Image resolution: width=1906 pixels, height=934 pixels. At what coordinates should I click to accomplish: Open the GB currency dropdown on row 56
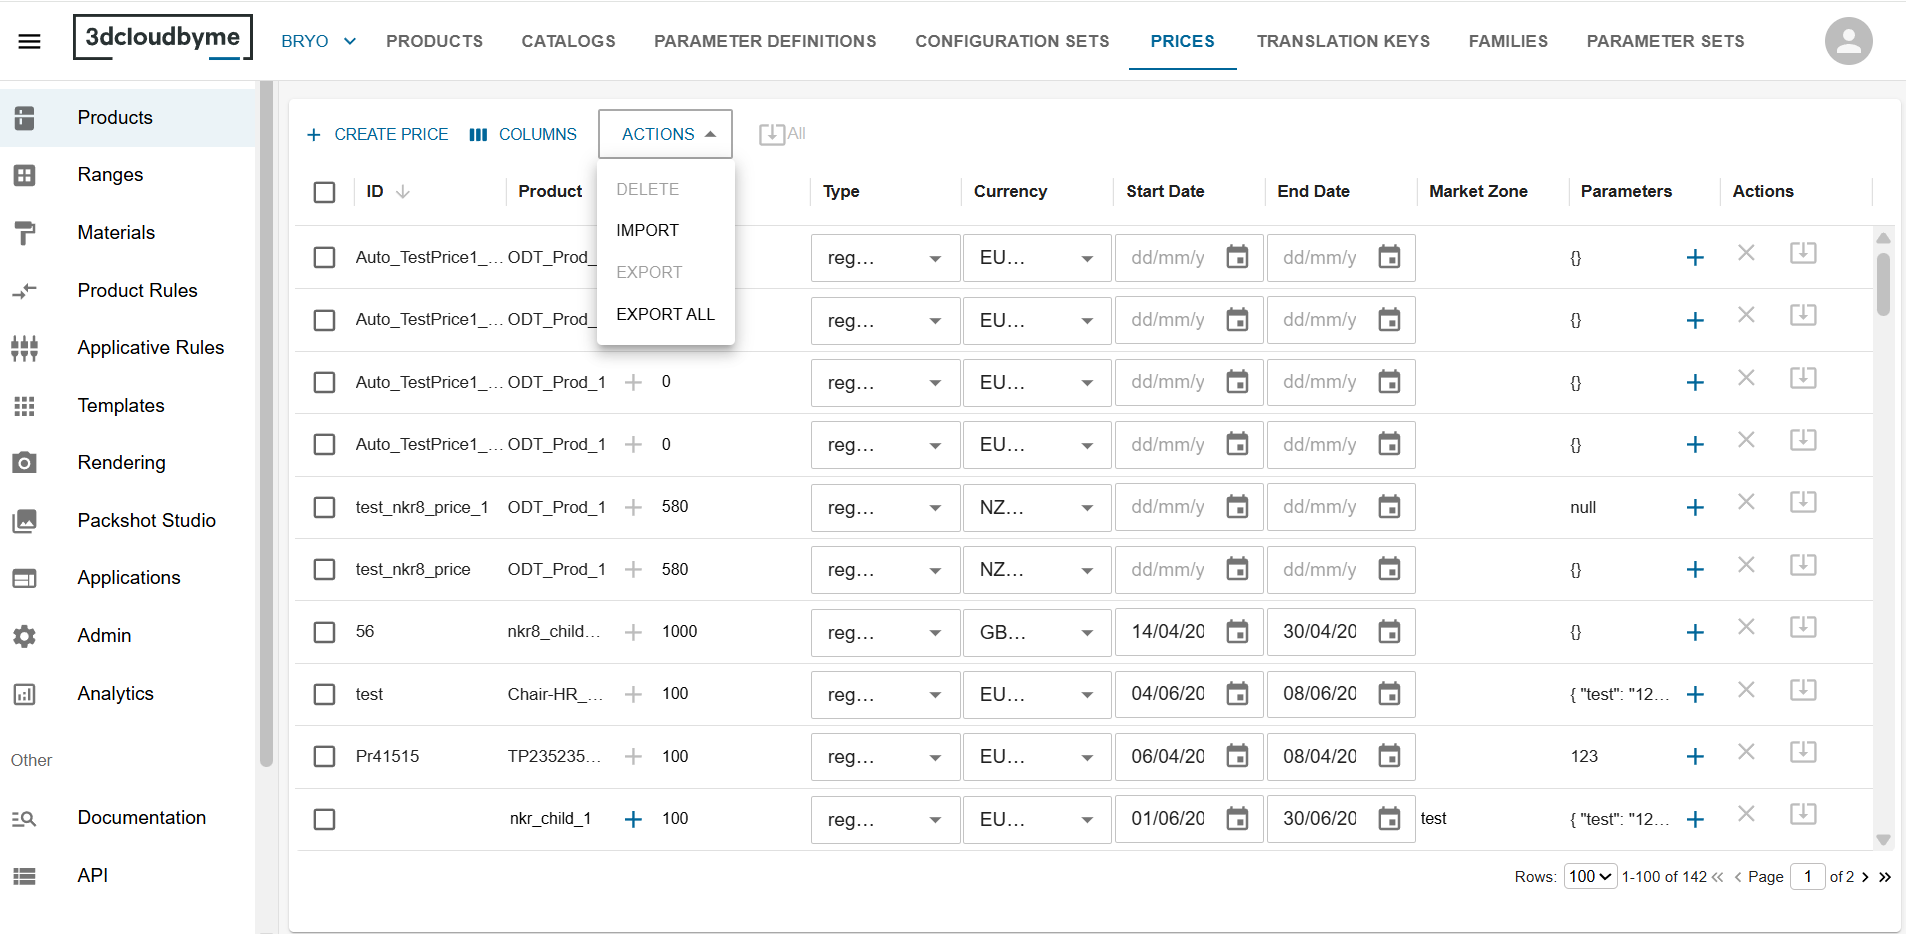pos(1037,632)
